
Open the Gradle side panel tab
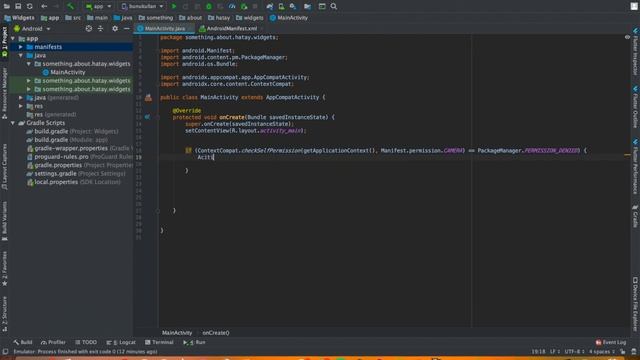[636, 216]
